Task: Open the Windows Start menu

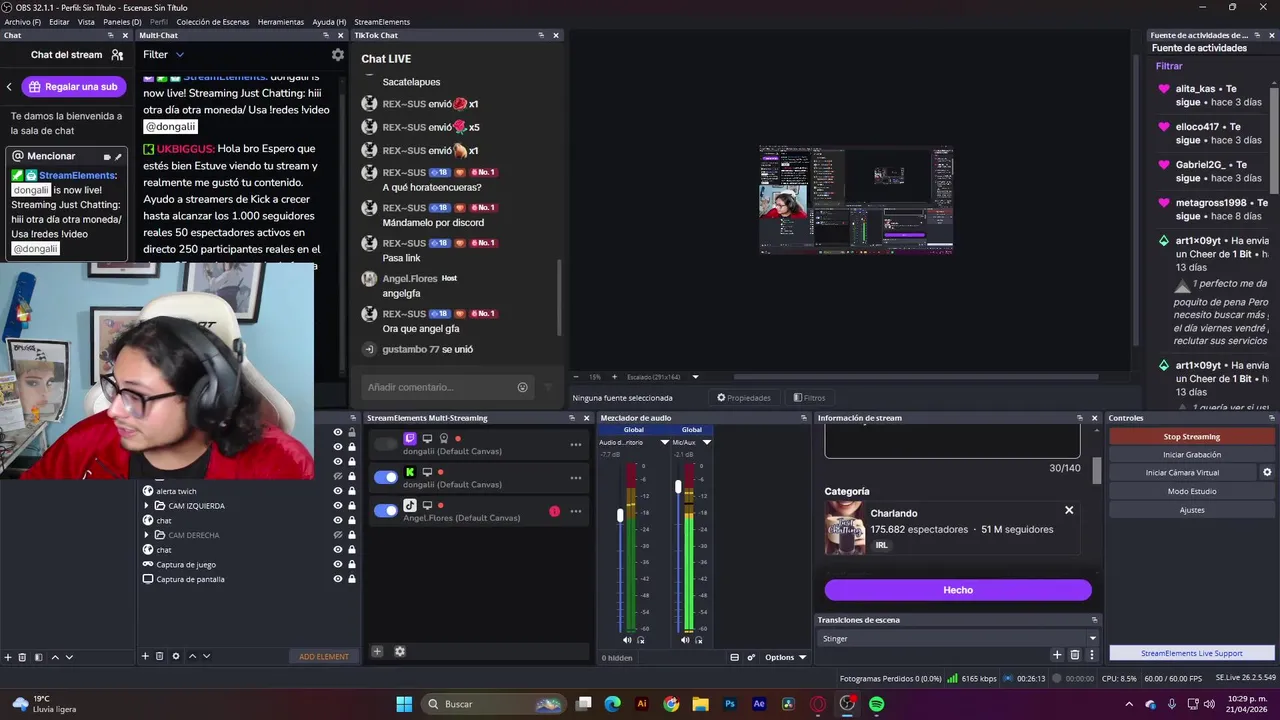Action: point(404,704)
